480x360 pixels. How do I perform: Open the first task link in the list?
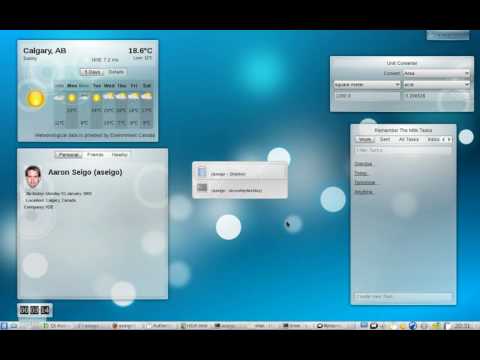pos(363,164)
